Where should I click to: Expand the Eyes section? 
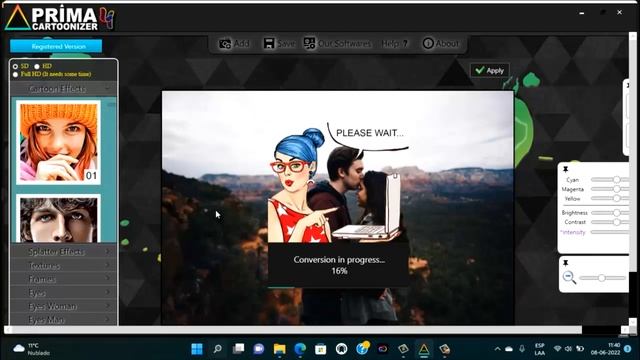64,293
